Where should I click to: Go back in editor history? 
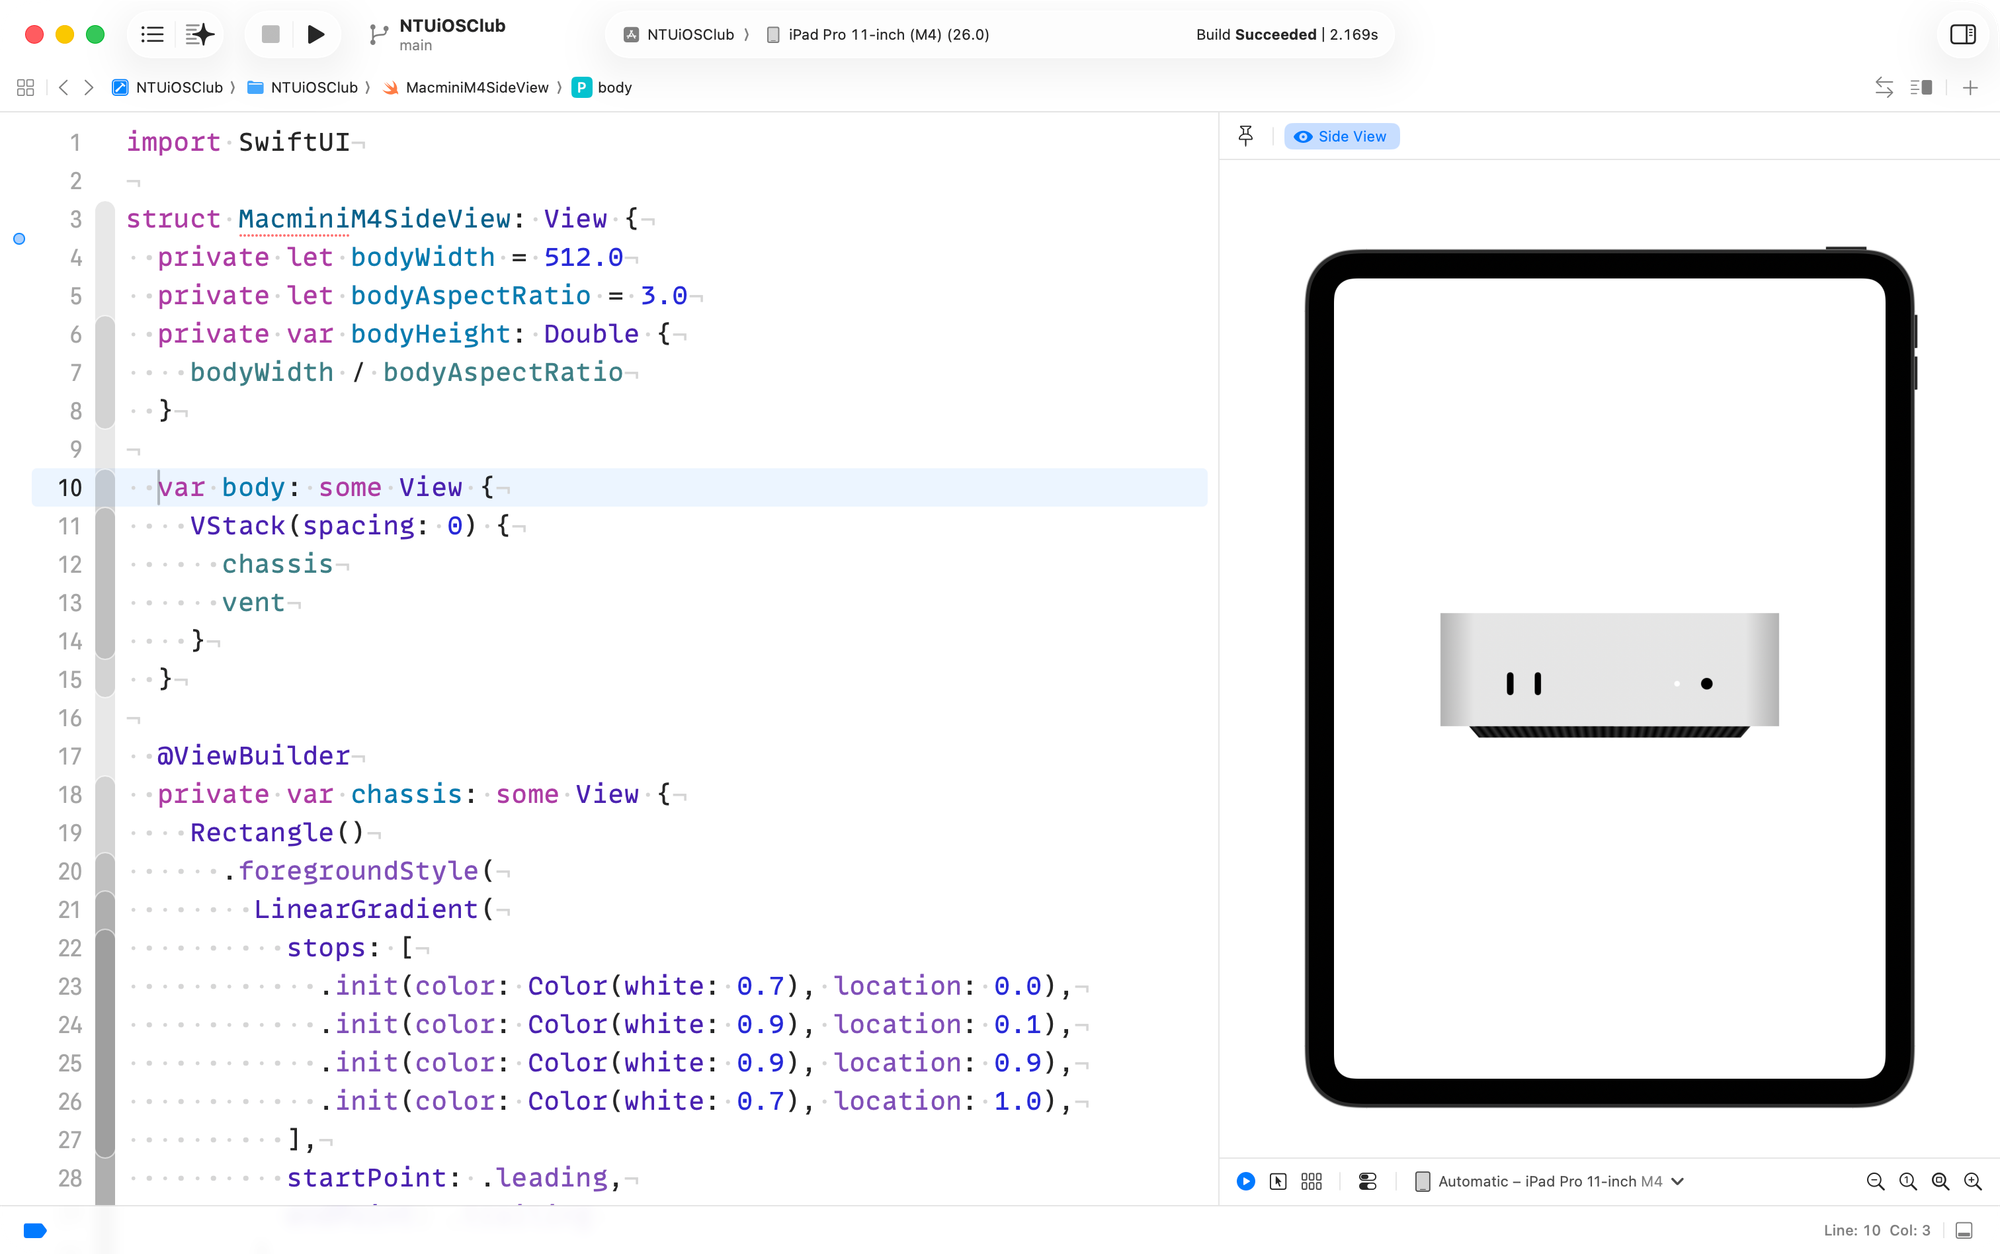click(x=64, y=87)
